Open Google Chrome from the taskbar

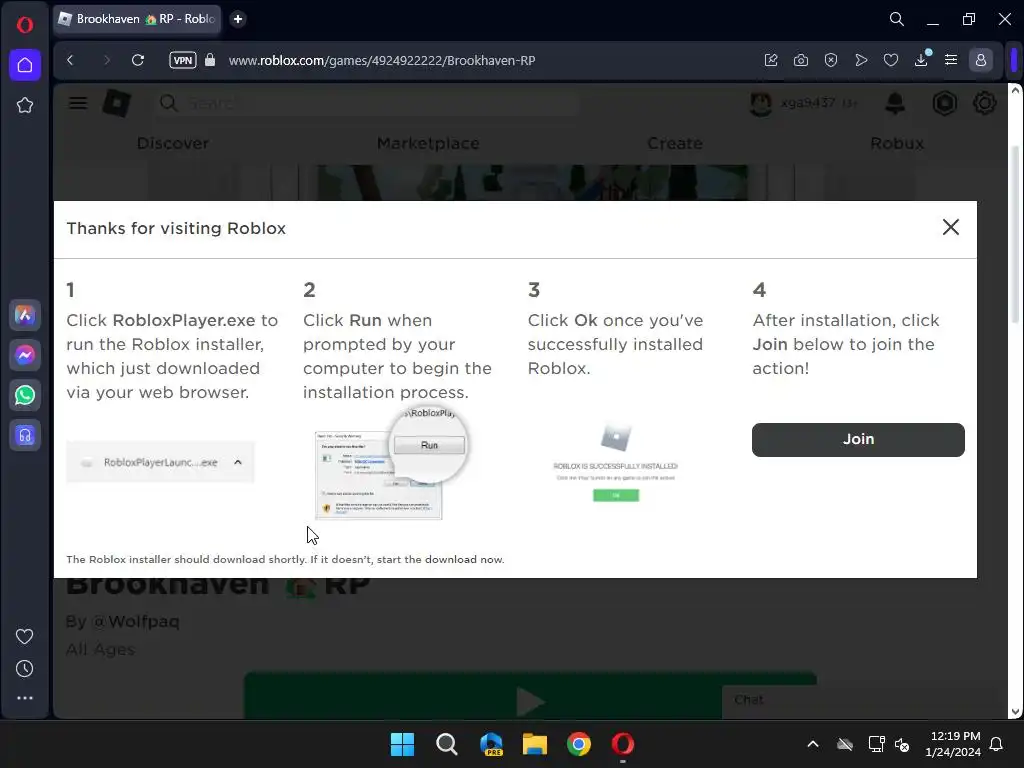(x=579, y=744)
